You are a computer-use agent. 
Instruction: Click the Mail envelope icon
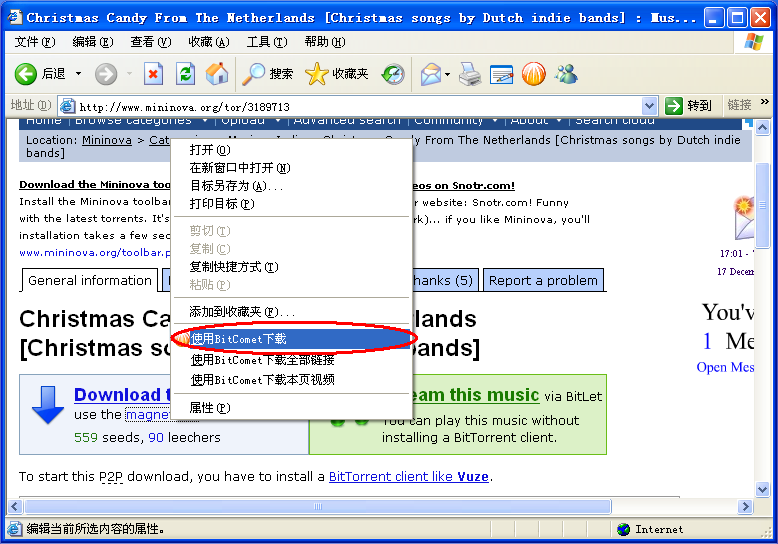point(430,74)
